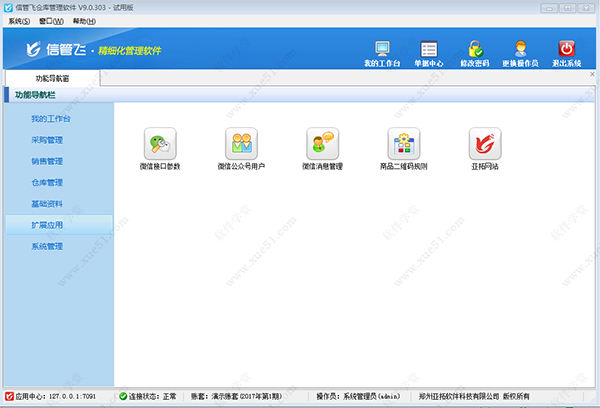Open 微信公众号用户 module
600x408 pixels.
pyautogui.click(x=241, y=144)
